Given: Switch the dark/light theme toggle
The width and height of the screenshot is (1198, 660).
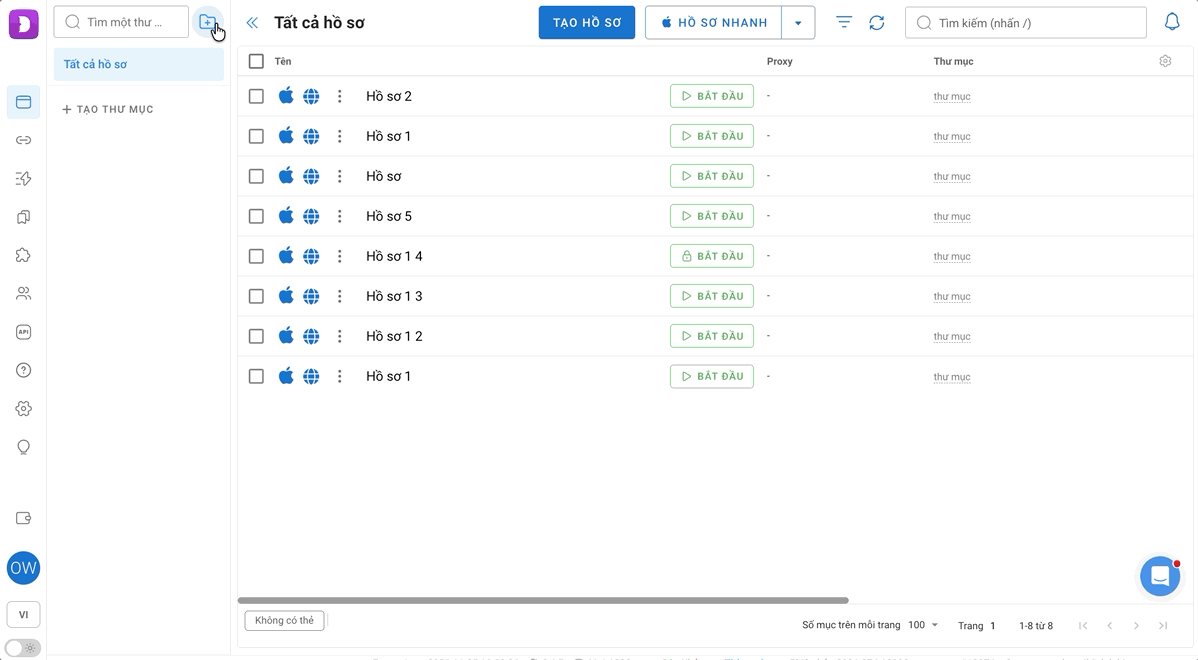Looking at the screenshot, I should tap(23, 649).
